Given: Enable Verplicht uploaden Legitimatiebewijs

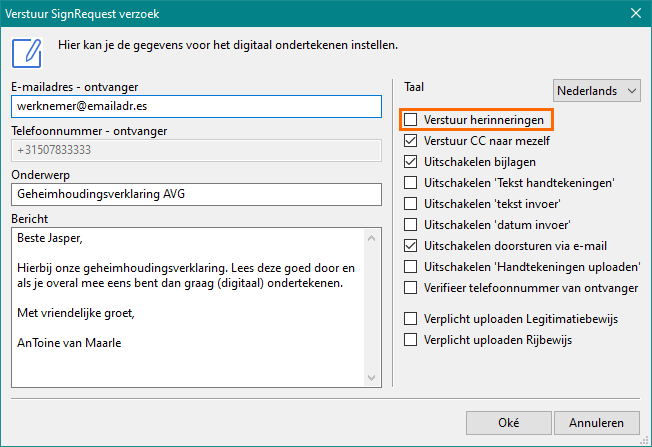Looking at the screenshot, I should [x=410, y=319].
